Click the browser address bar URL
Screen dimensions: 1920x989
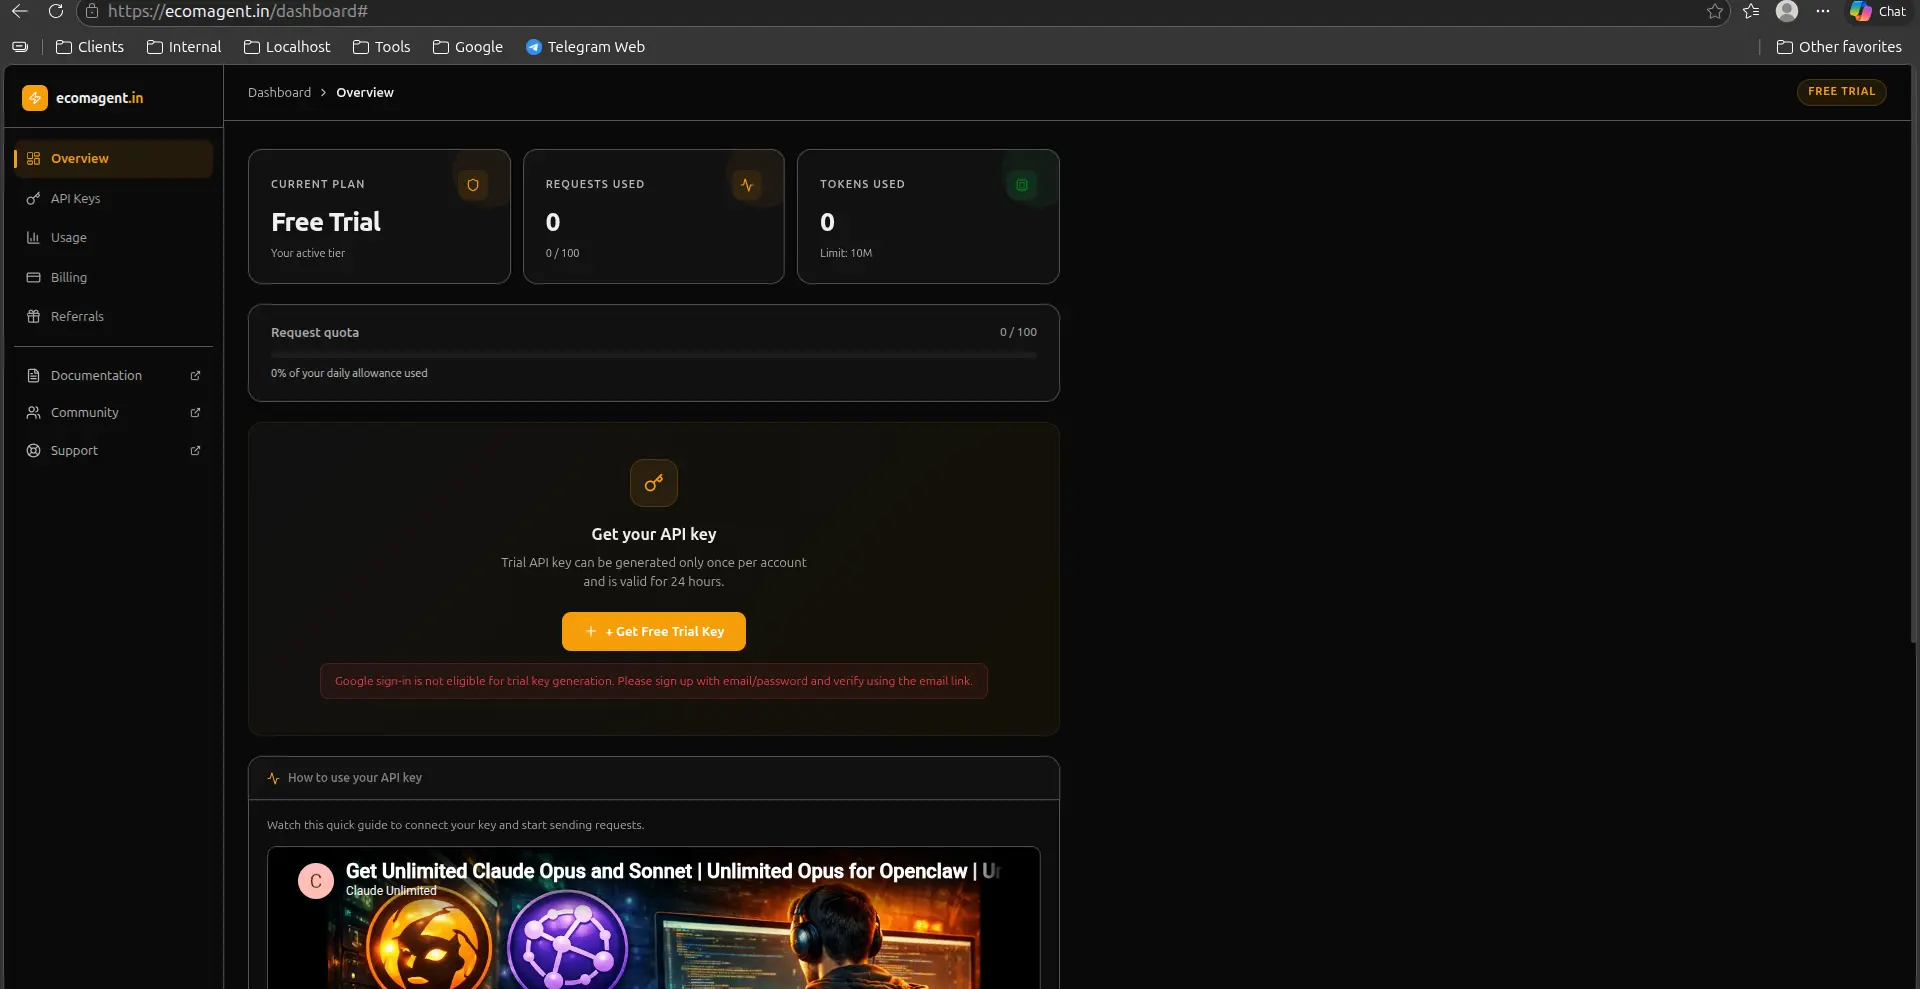tap(238, 11)
